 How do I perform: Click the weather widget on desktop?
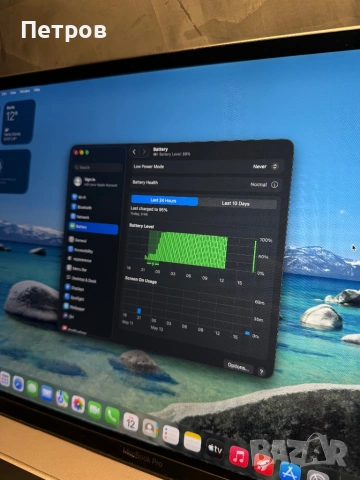[x=19, y=122]
